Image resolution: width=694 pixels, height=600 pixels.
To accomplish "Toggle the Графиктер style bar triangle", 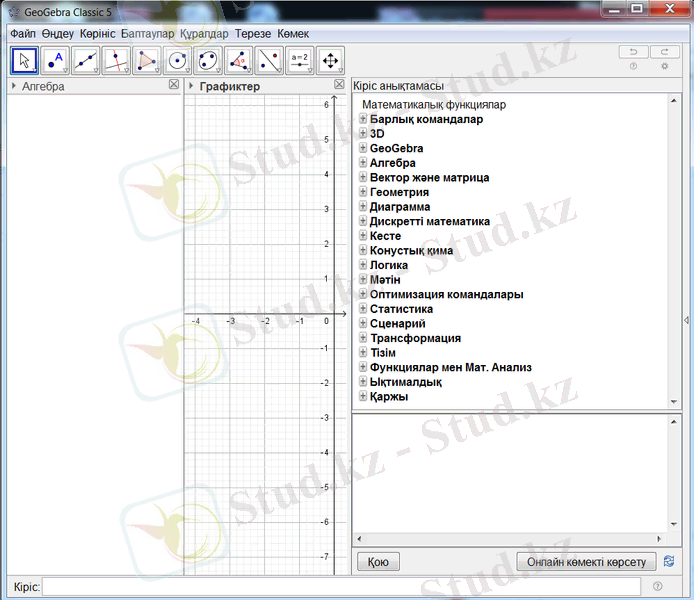I will (x=191, y=86).
